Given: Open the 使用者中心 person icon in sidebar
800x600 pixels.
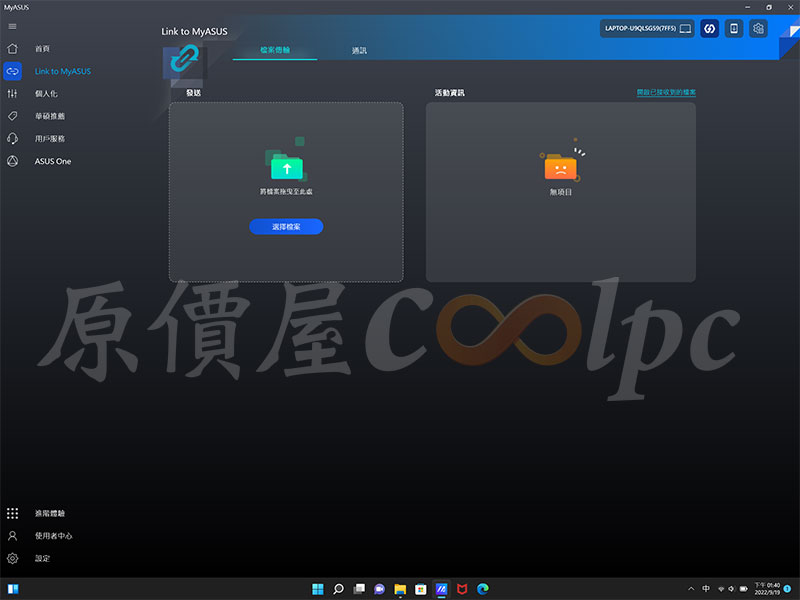Looking at the screenshot, I should (12, 536).
